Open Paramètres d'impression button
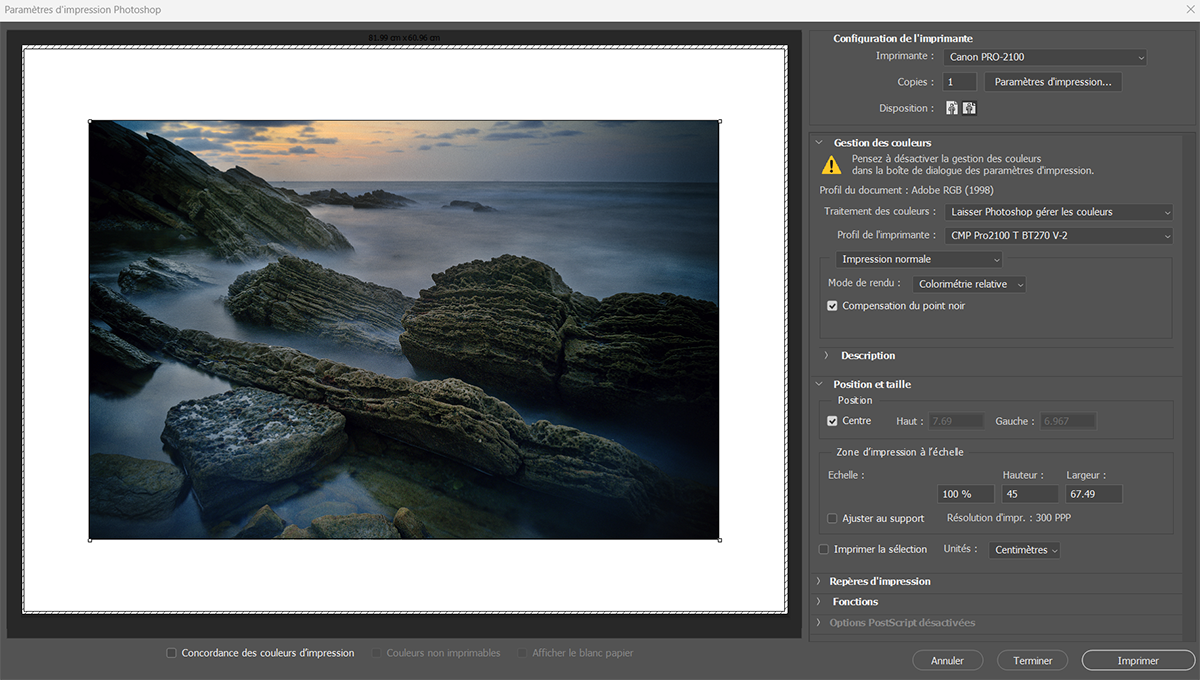This screenshot has width=1200, height=680. (1053, 82)
